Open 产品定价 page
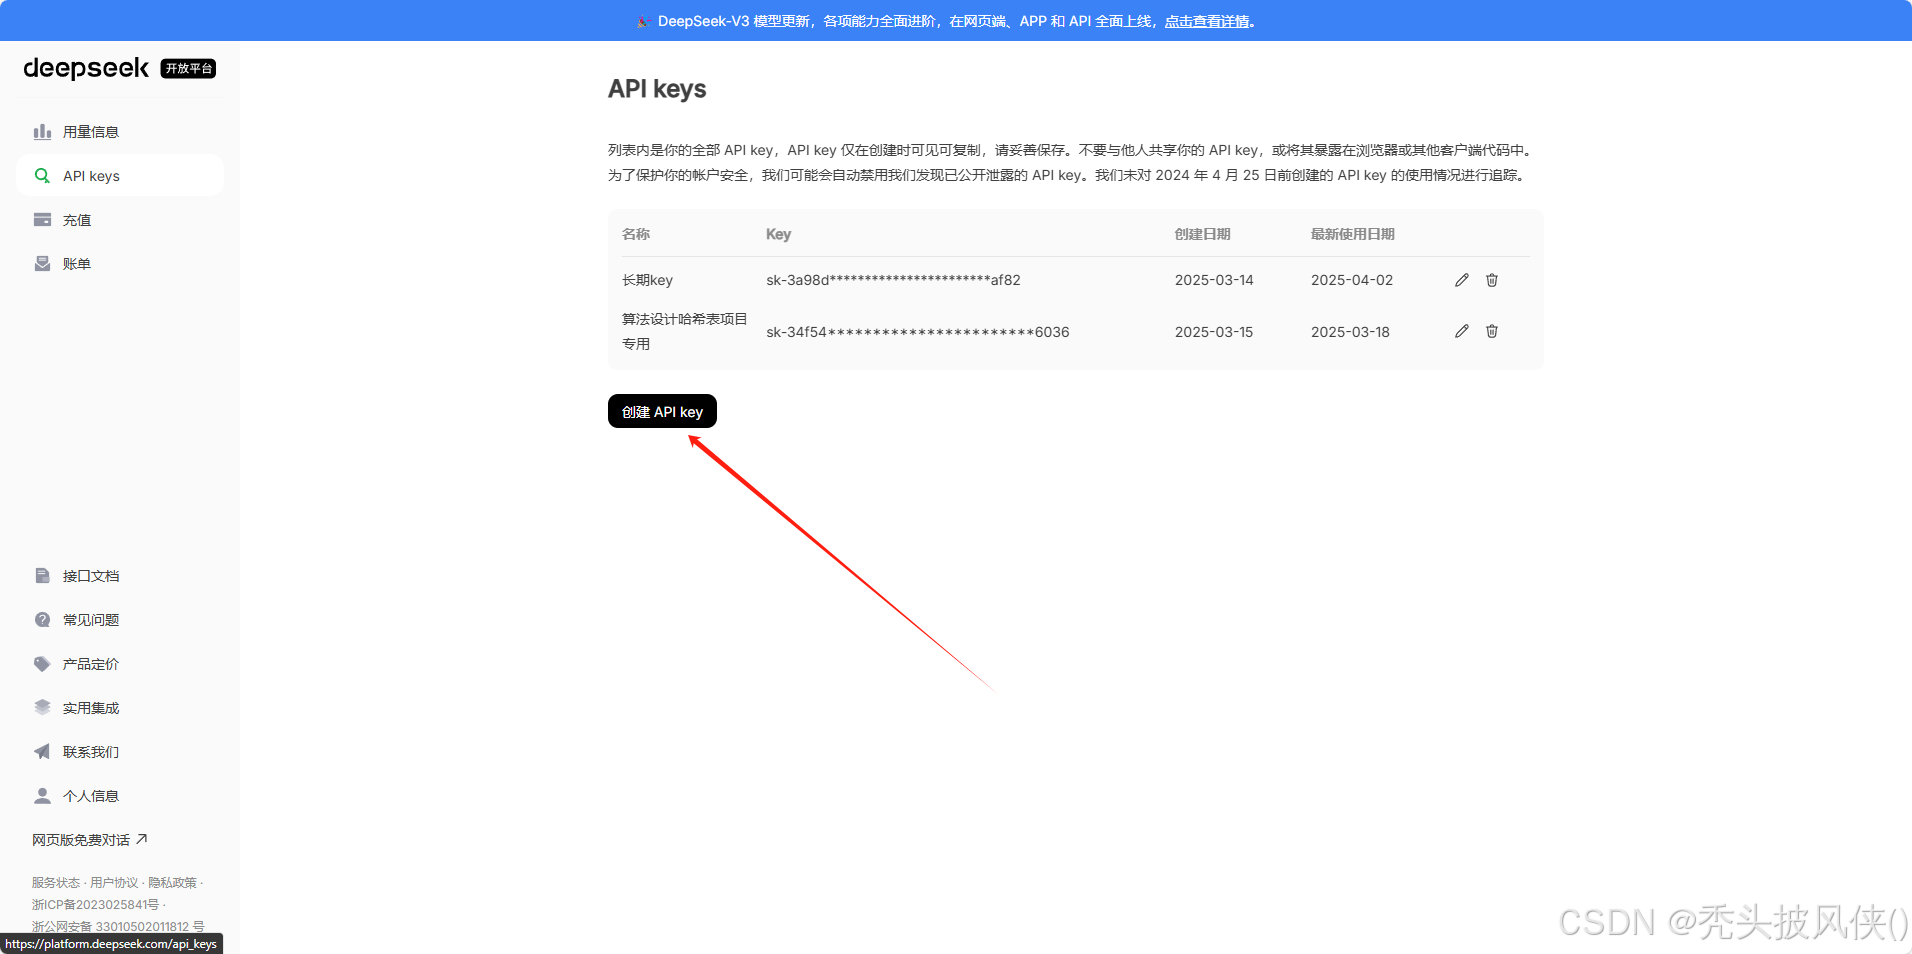This screenshot has width=1912, height=954. [120, 664]
